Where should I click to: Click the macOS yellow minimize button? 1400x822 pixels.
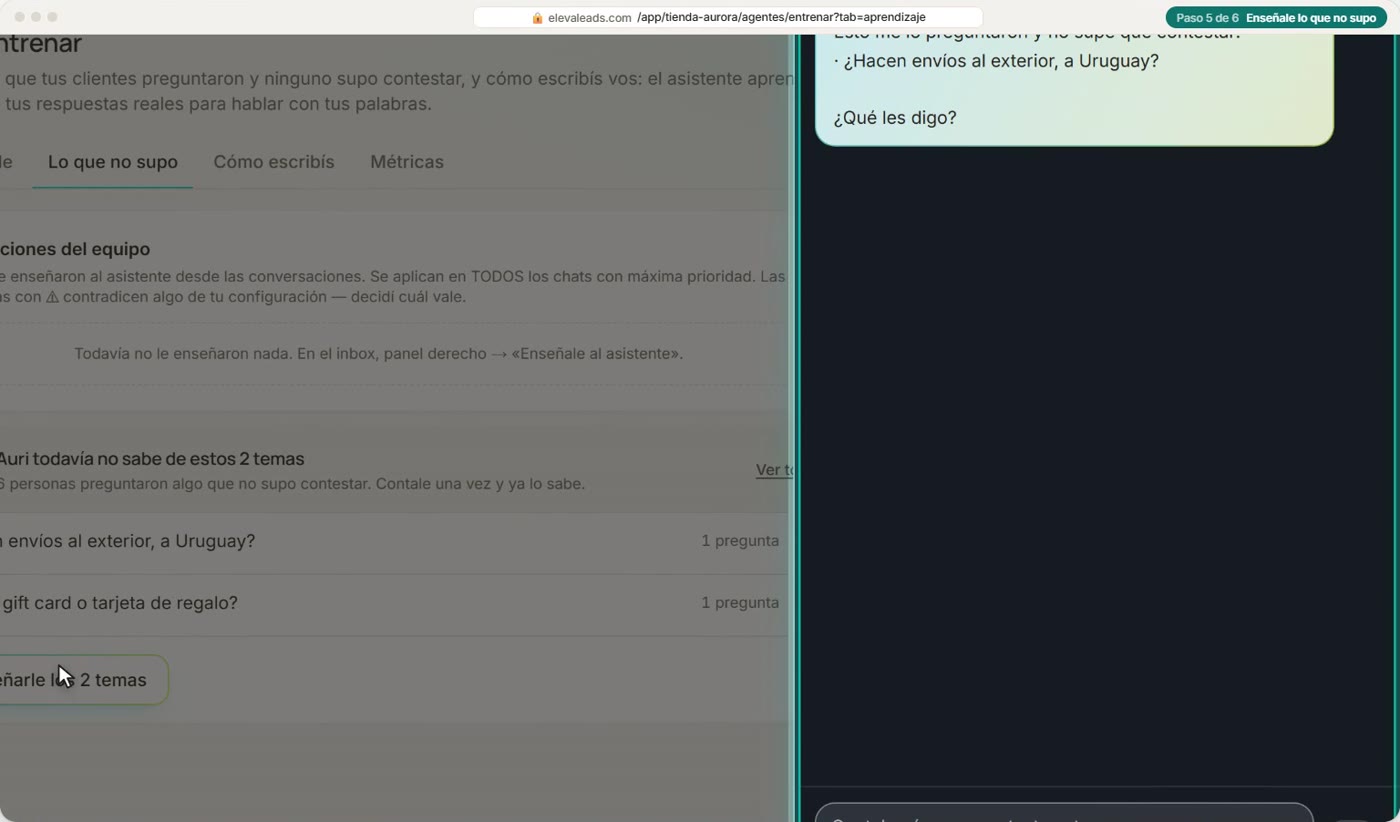pyautogui.click(x=36, y=17)
